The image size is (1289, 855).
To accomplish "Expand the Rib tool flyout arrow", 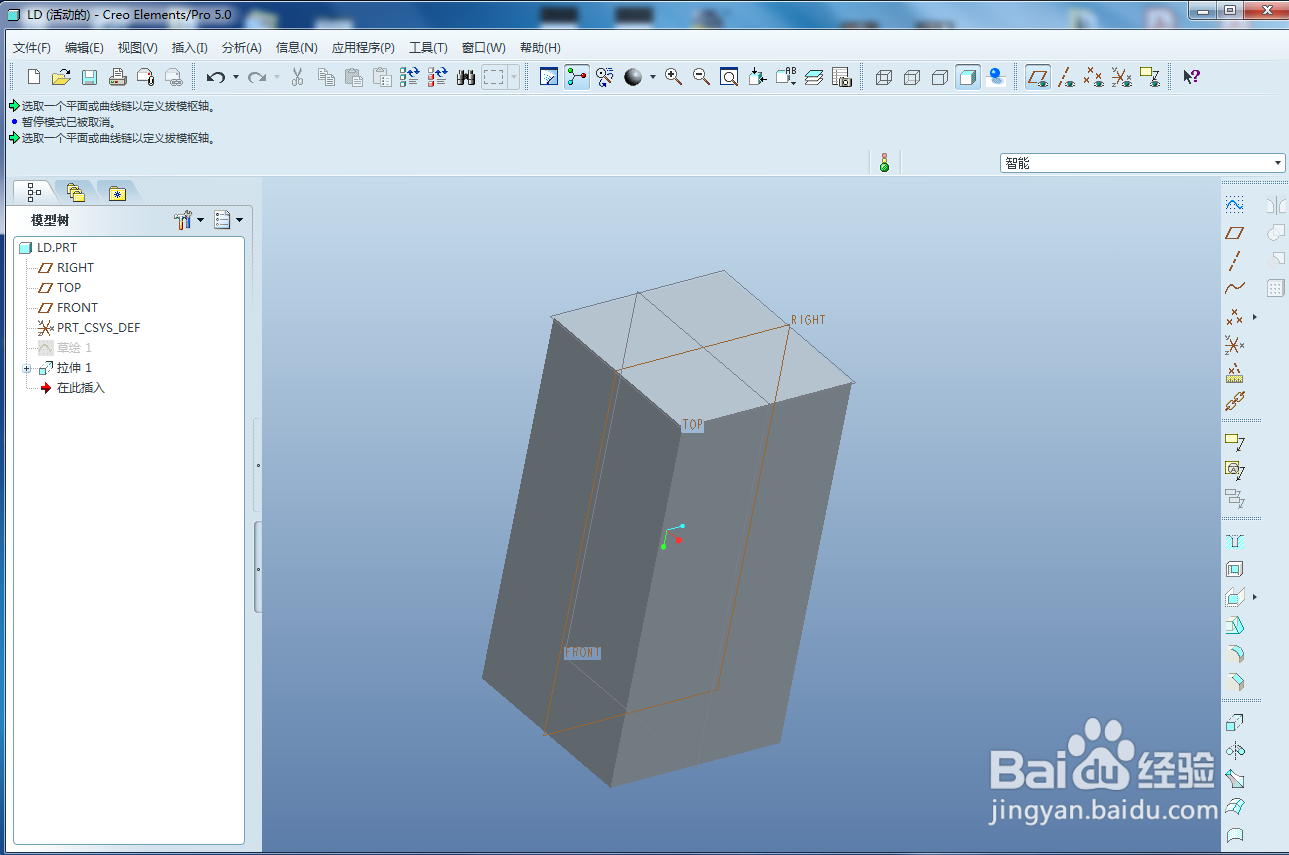I will (1255, 597).
